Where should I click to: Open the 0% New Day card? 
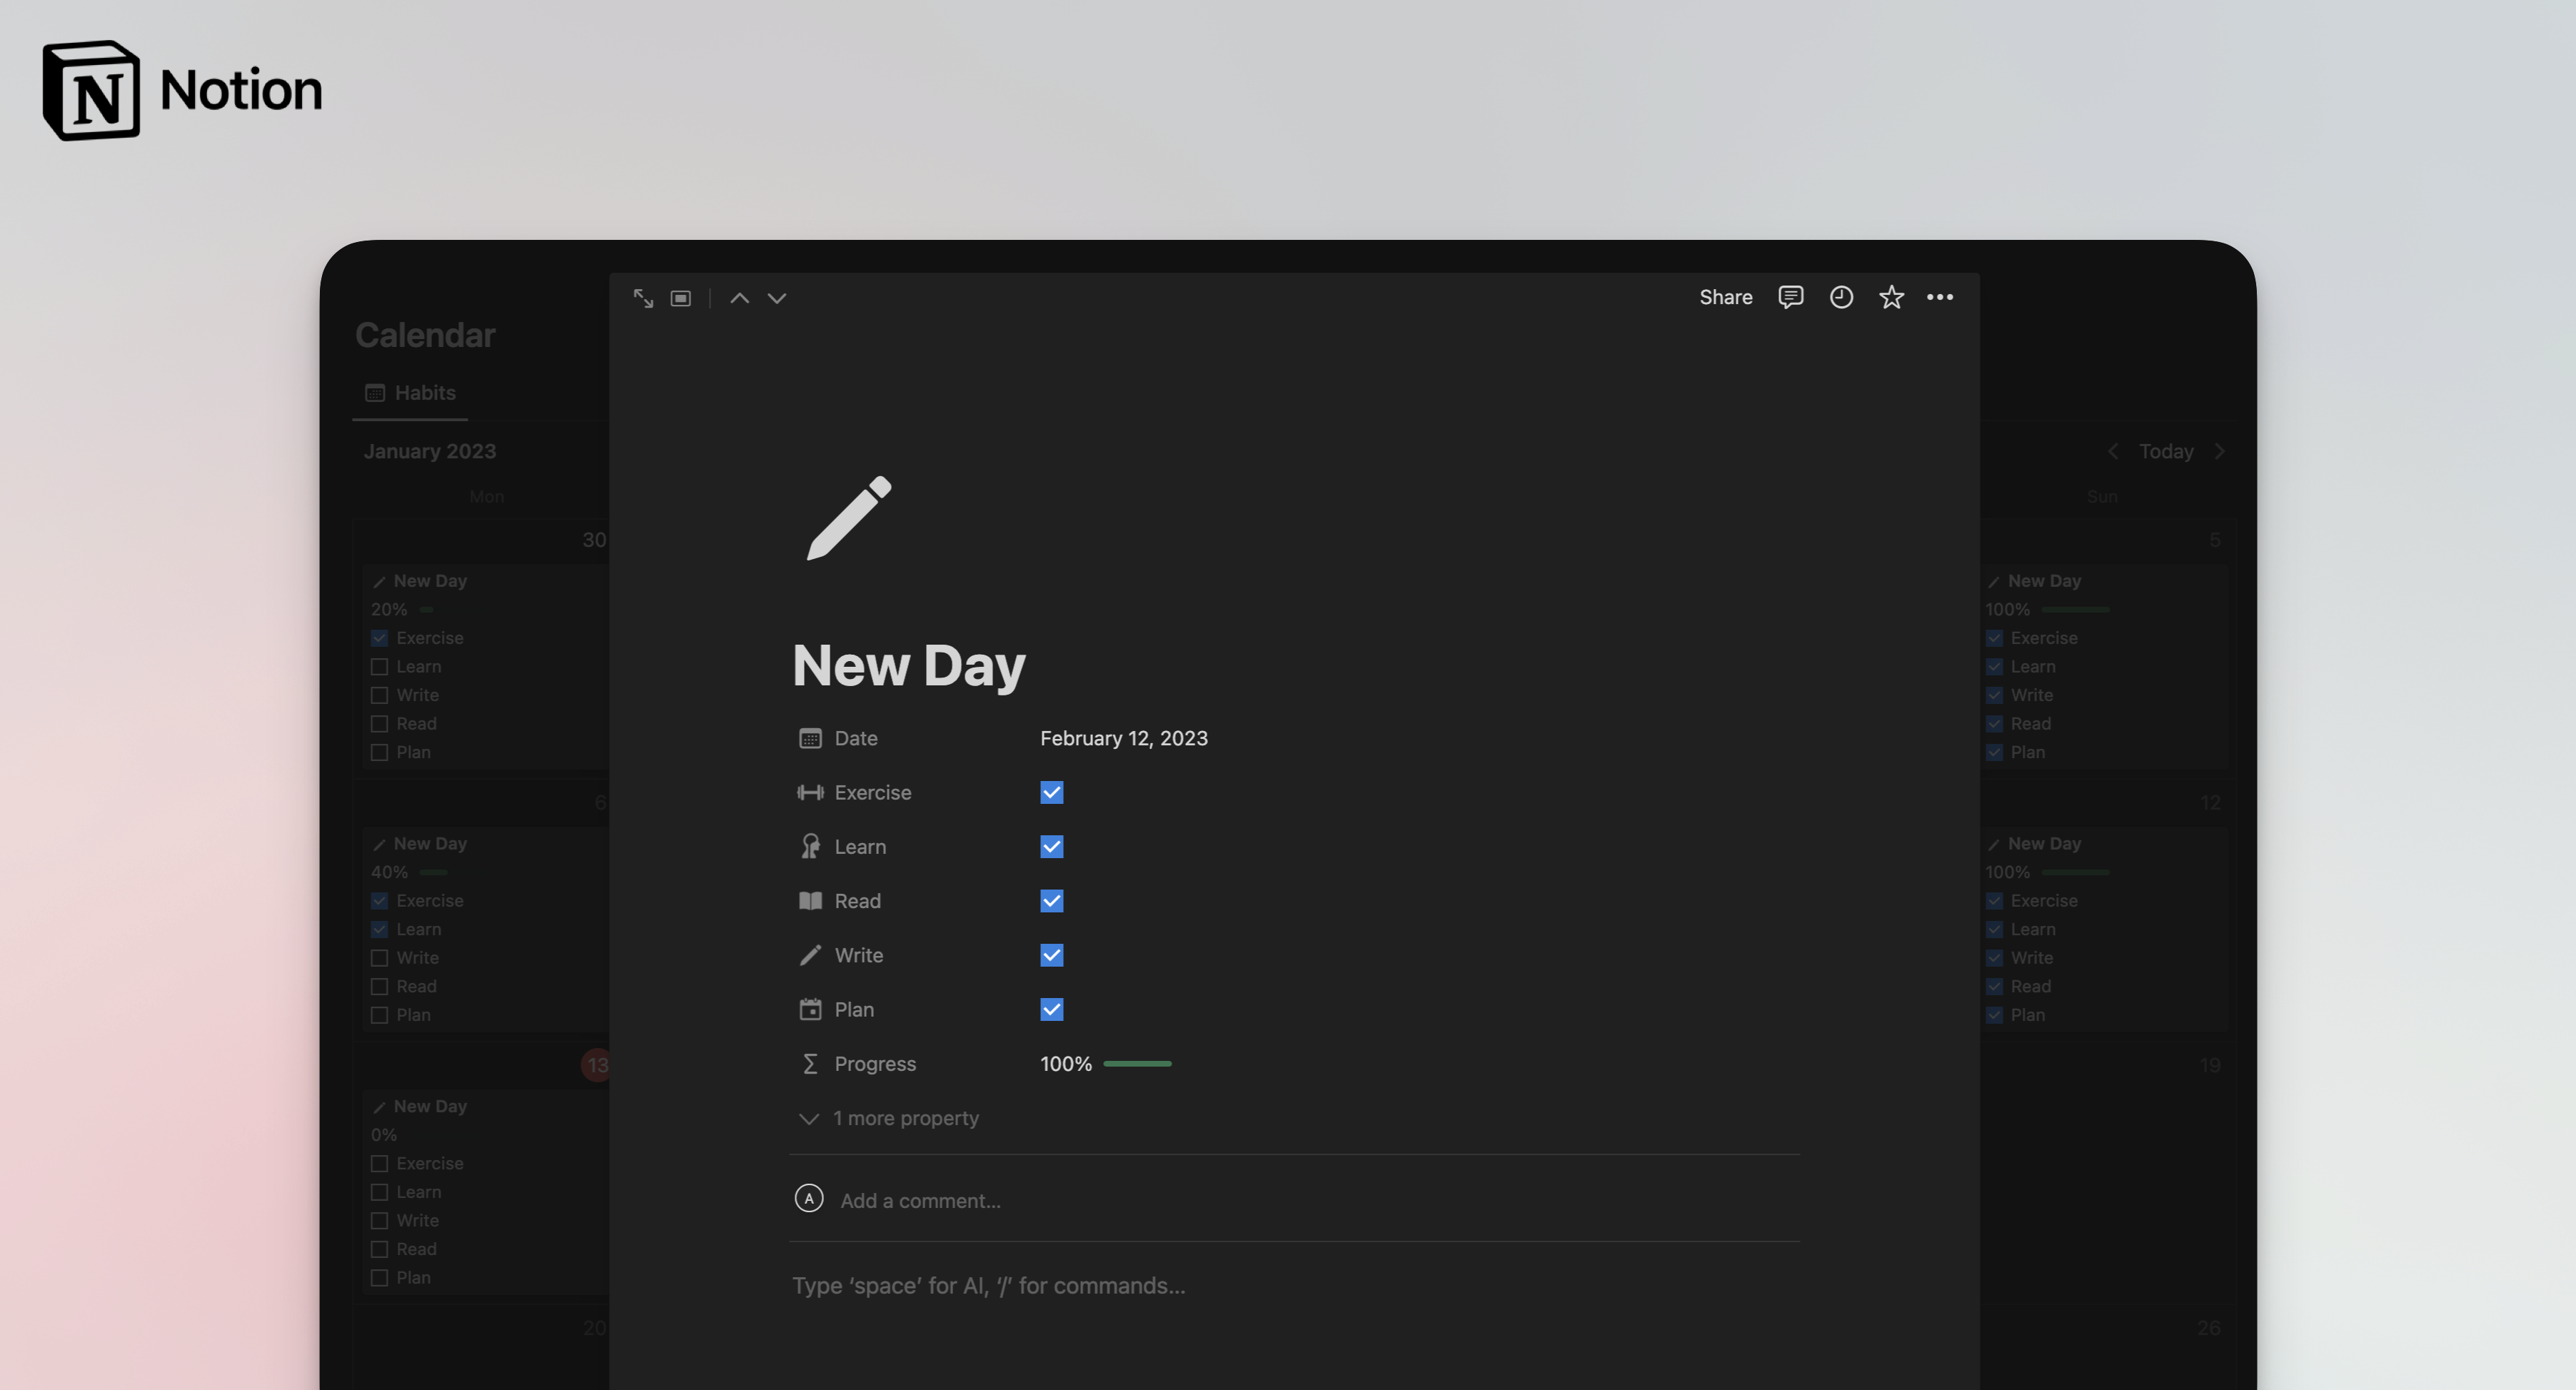(x=486, y=1192)
